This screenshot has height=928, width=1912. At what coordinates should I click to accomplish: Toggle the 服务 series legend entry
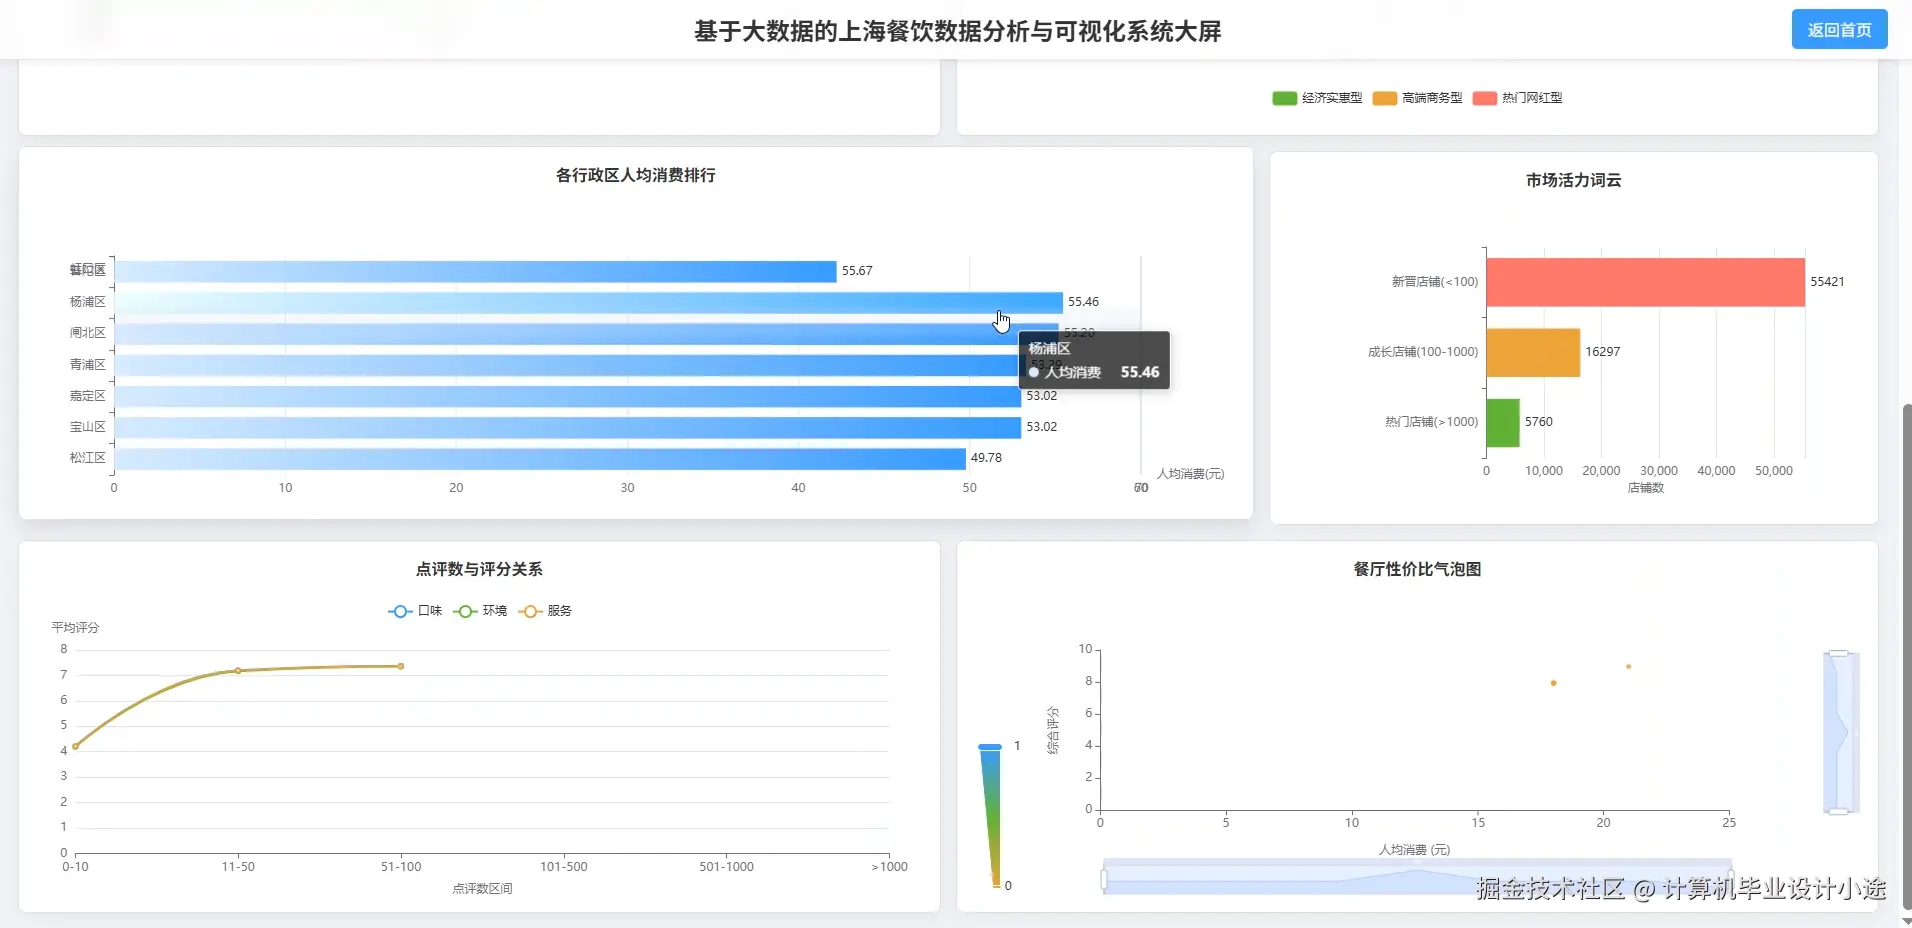tap(545, 611)
